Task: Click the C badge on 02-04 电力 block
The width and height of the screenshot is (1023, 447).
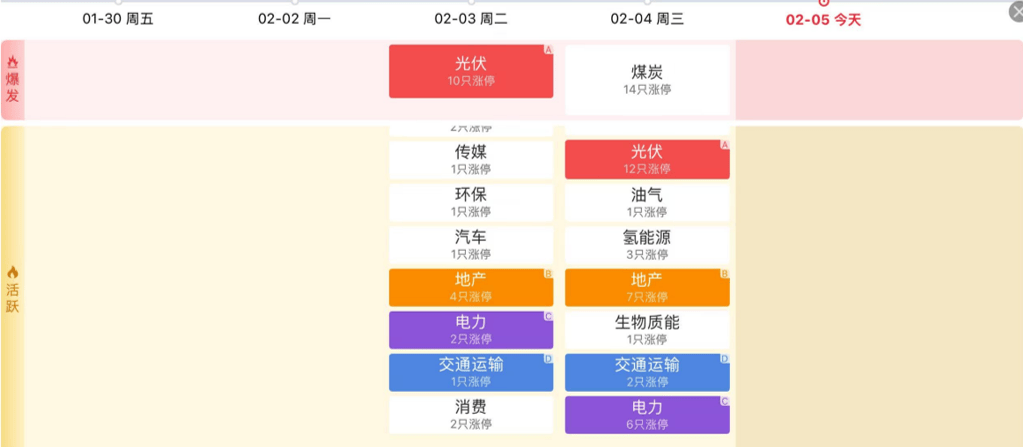Action: [x=724, y=401]
